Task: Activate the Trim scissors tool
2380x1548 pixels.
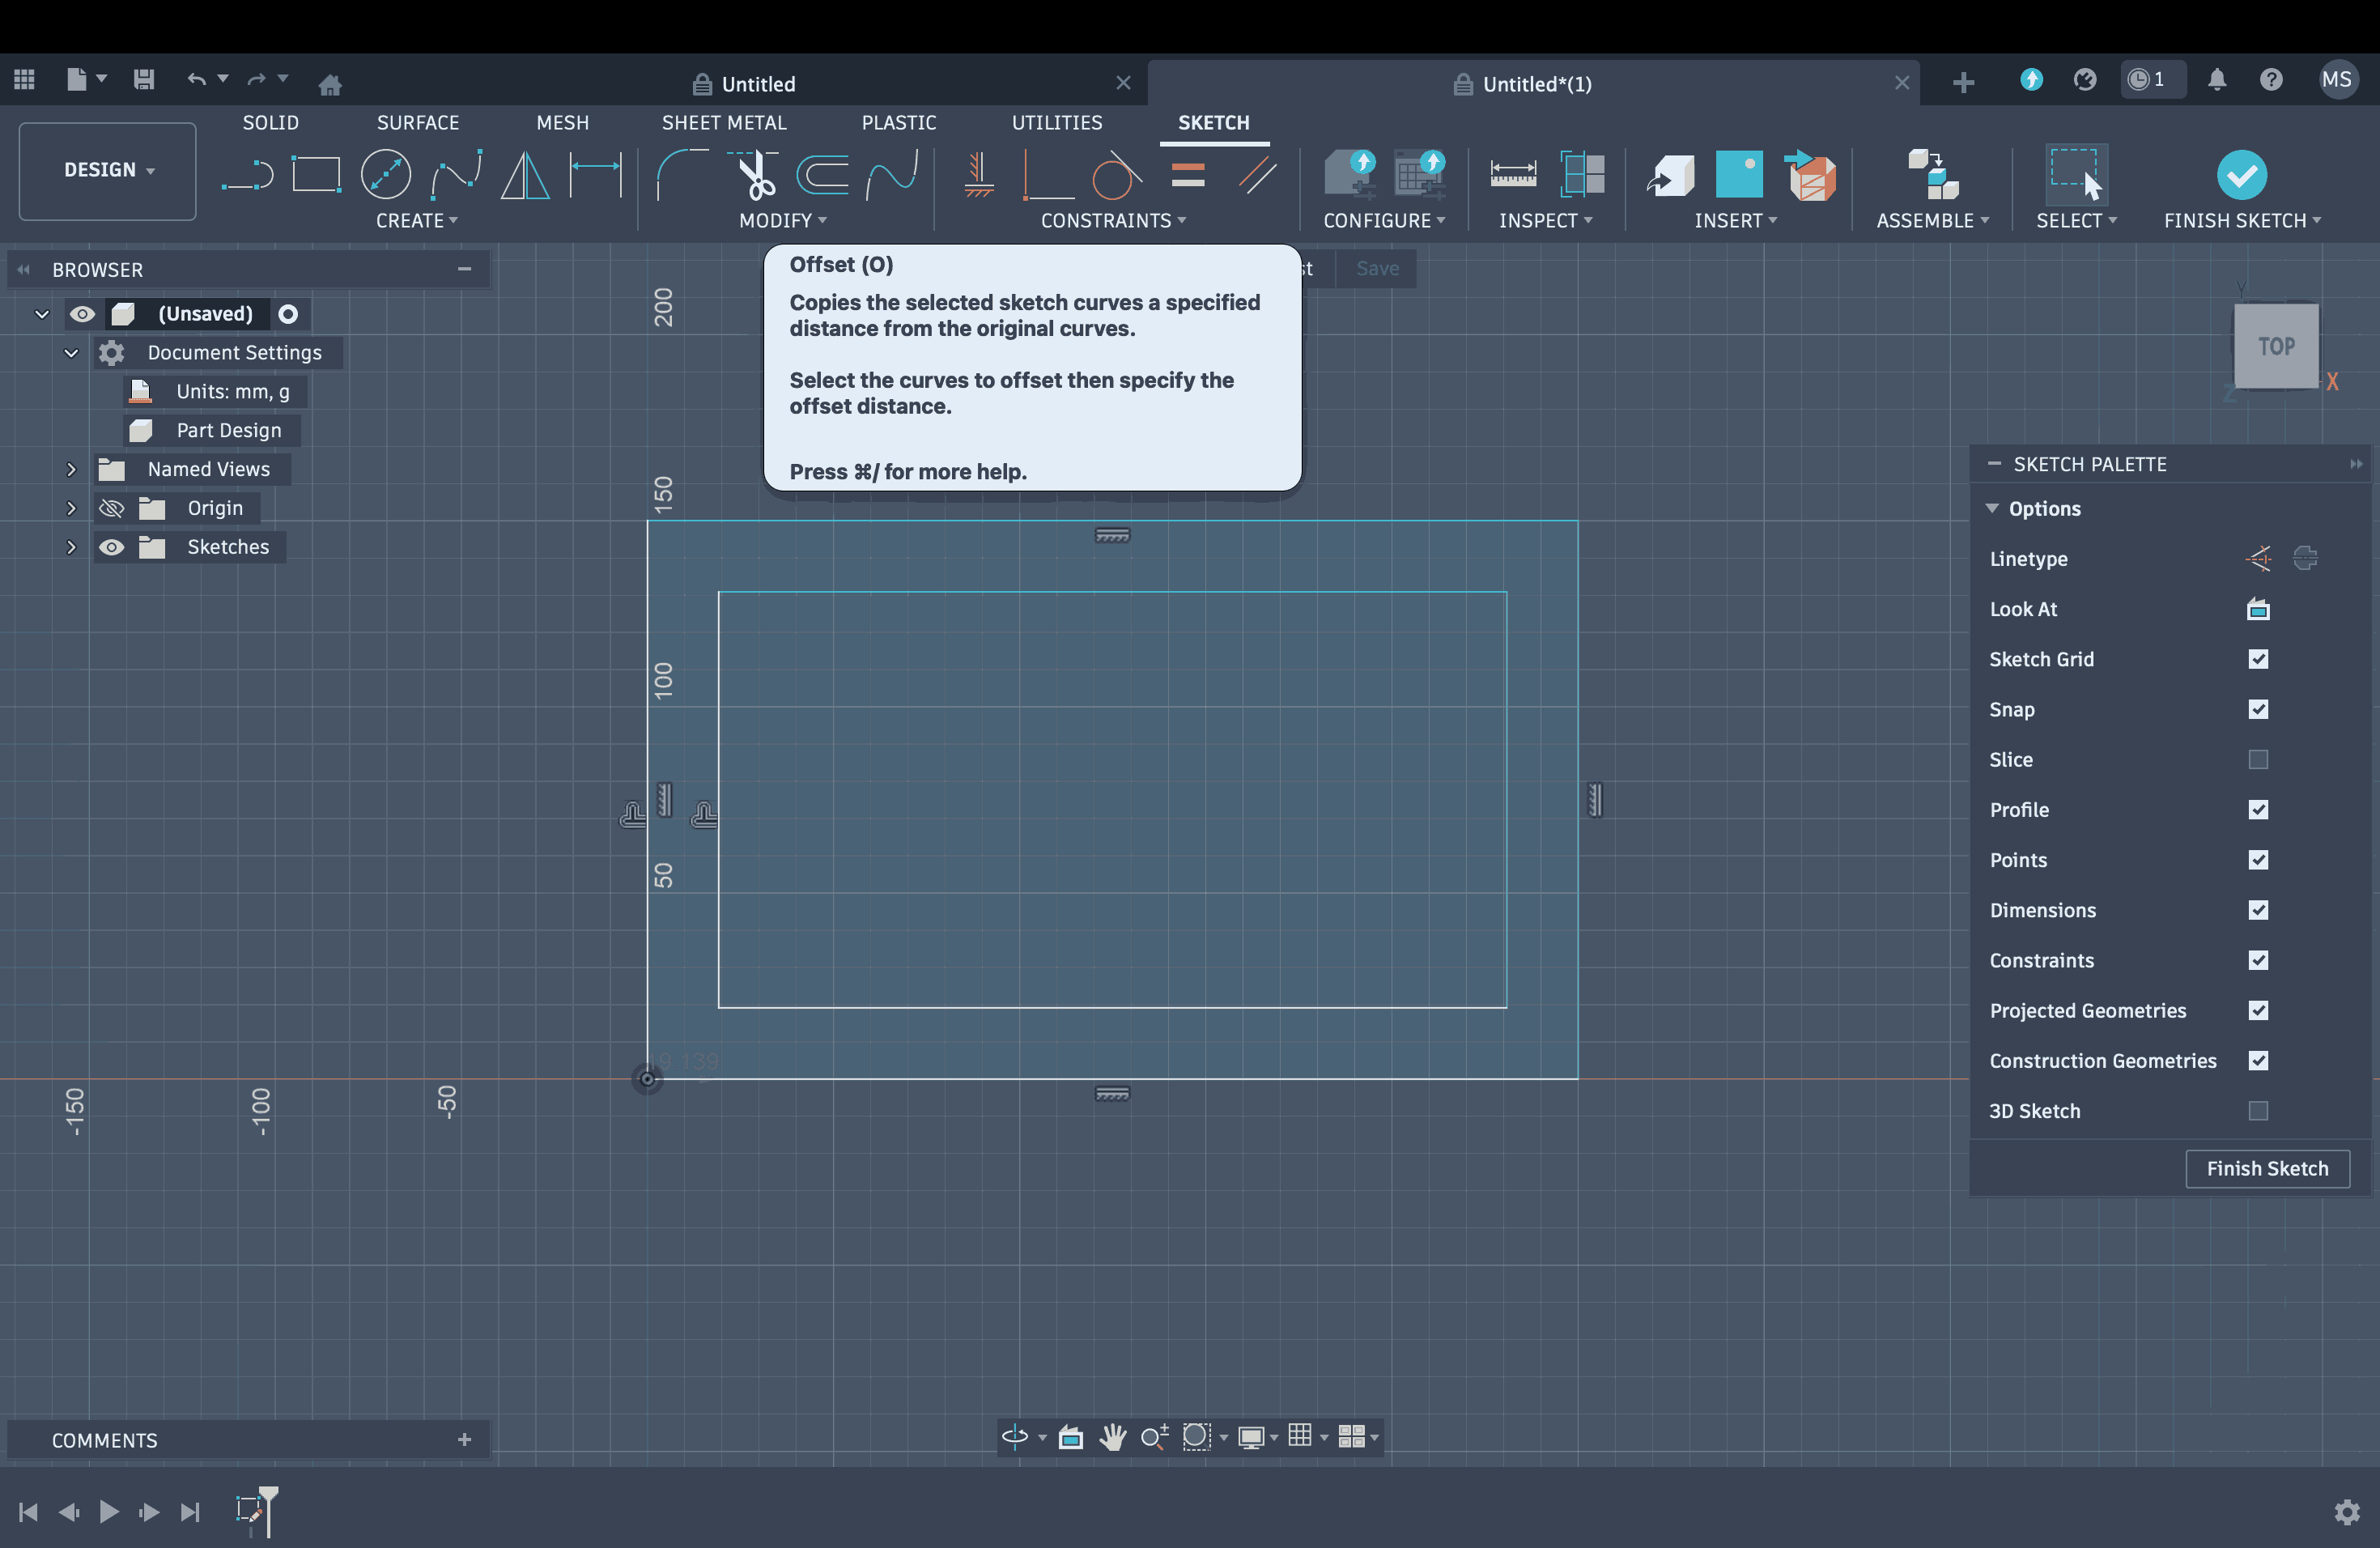Action: pos(756,175)
